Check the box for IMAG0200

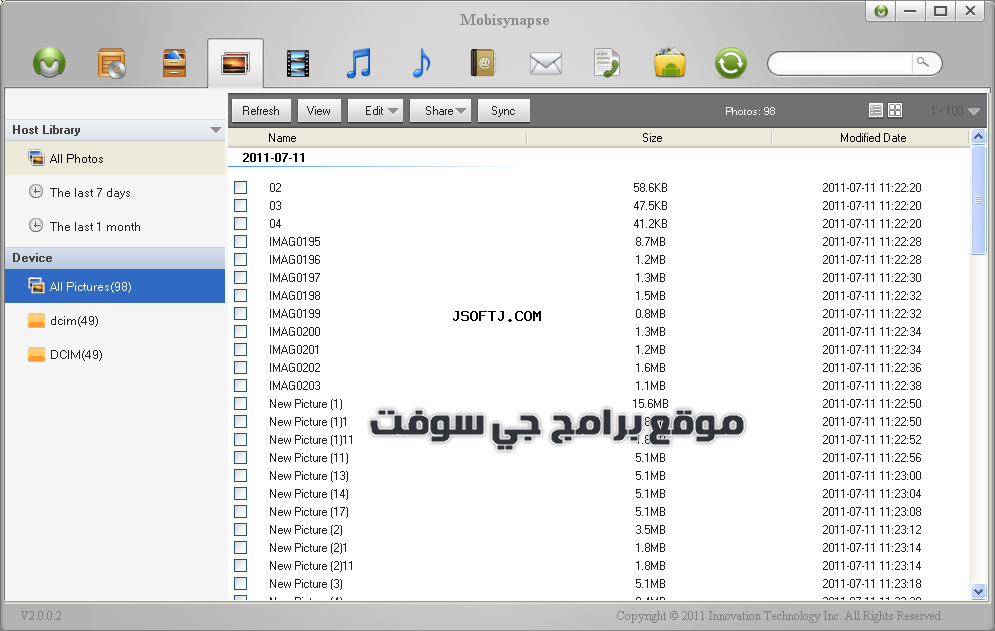[241, 331]
